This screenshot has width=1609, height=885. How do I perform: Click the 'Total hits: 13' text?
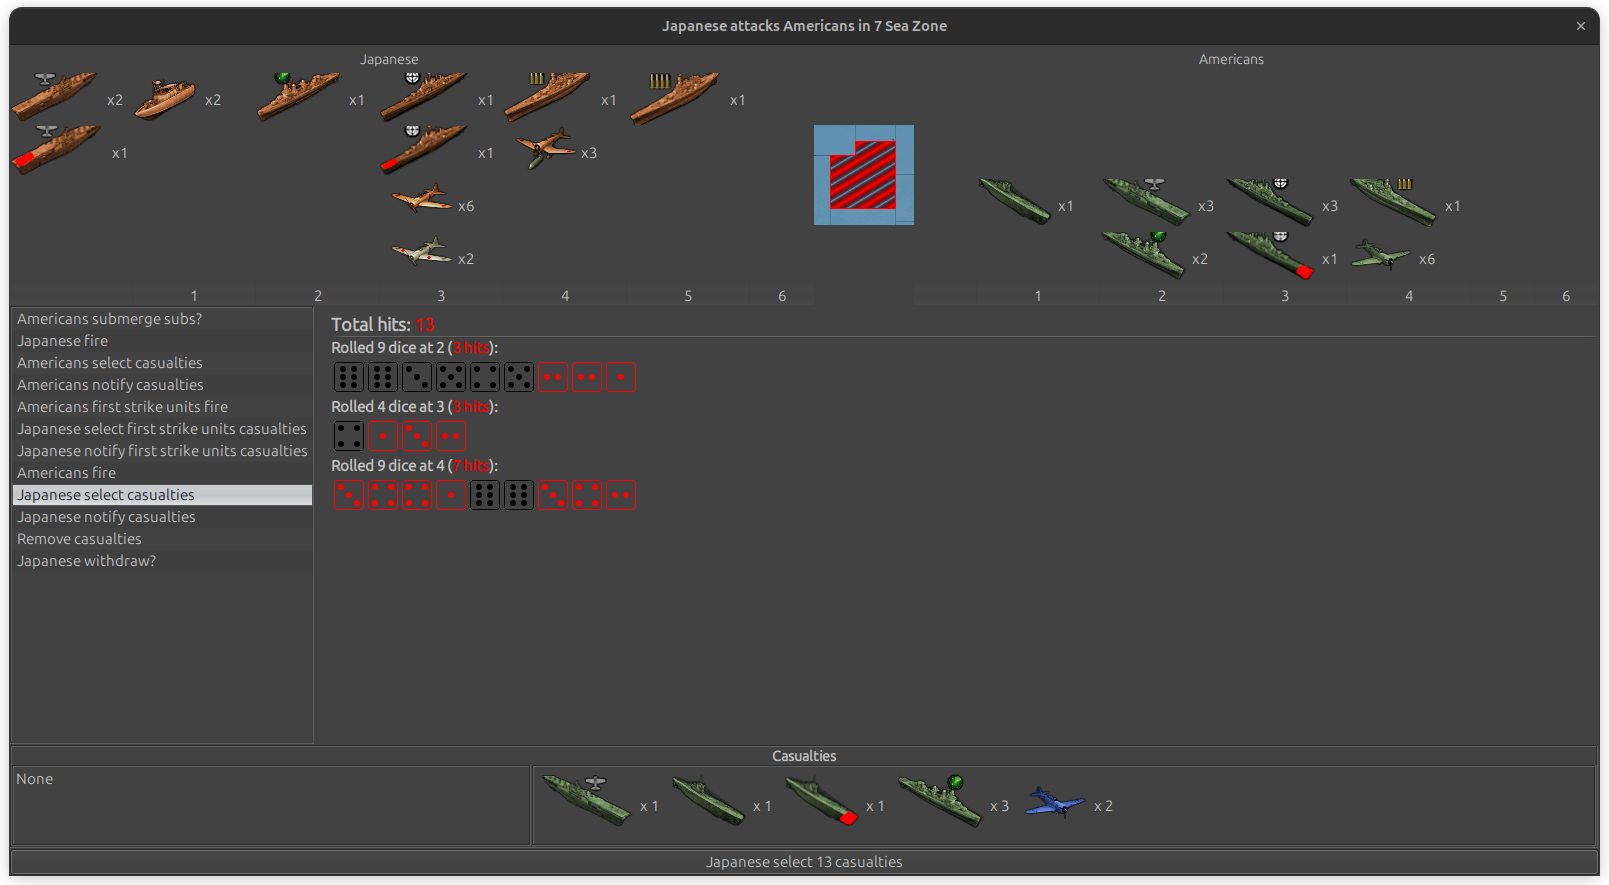[x=383, y=325]
